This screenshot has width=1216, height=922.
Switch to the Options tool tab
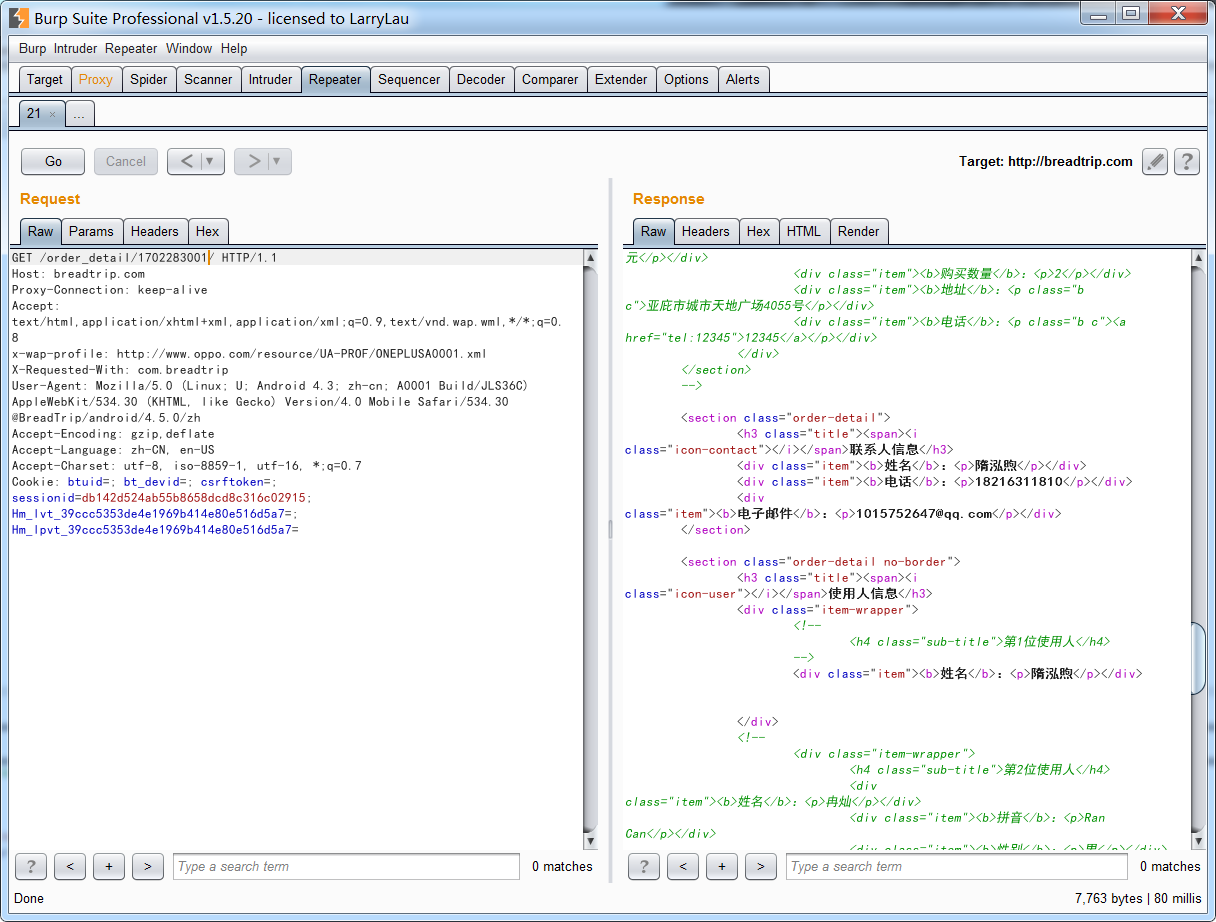pyautogui.click(x=686, y=80)
